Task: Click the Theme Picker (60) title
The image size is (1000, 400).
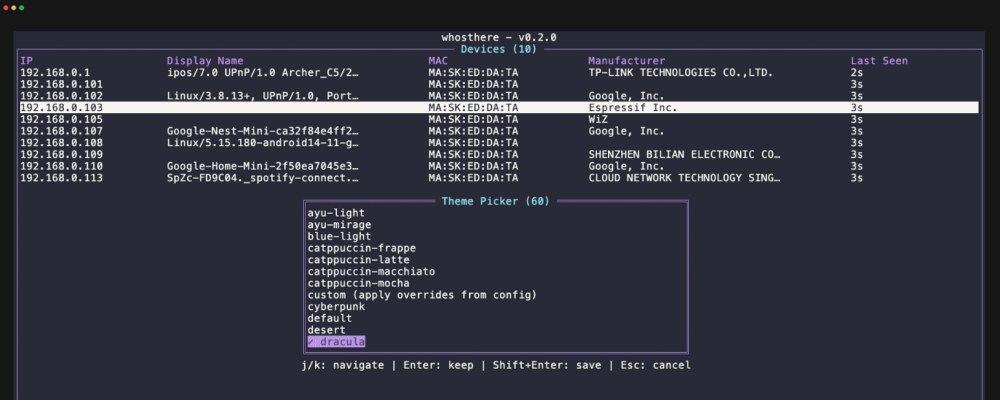Action: [x=495, y=202]
